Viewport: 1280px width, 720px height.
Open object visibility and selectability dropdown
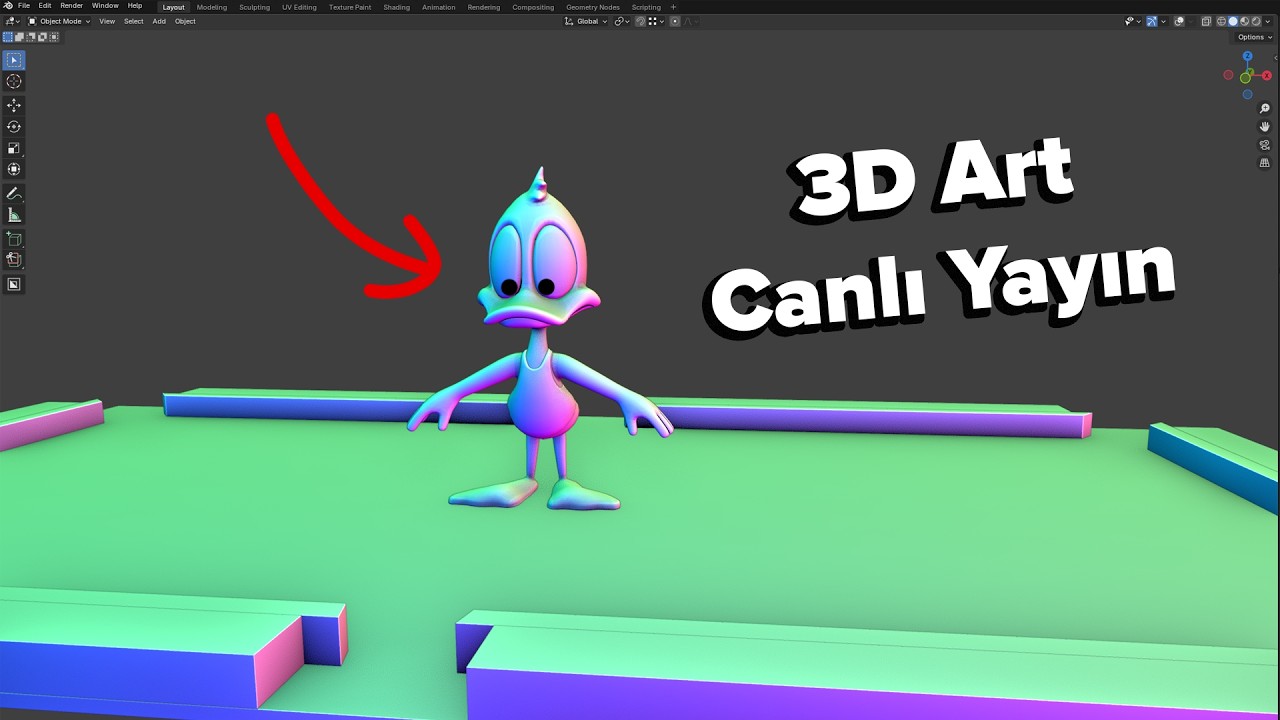pyautogui.click(x=1131, y=21)
